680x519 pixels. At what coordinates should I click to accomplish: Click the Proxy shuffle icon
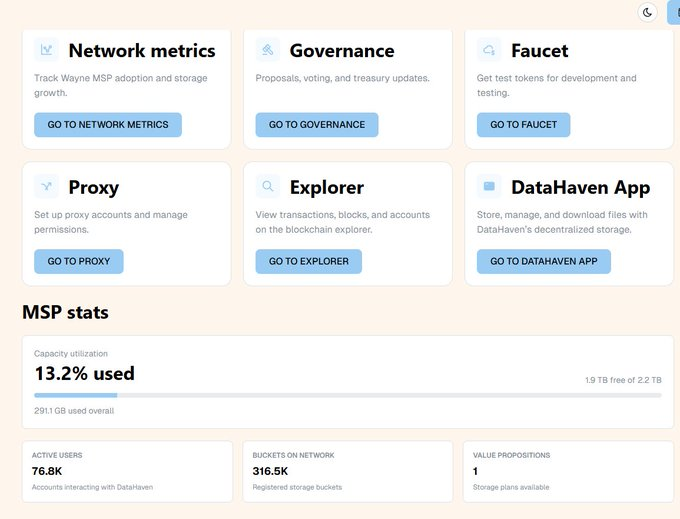point(46,186)
